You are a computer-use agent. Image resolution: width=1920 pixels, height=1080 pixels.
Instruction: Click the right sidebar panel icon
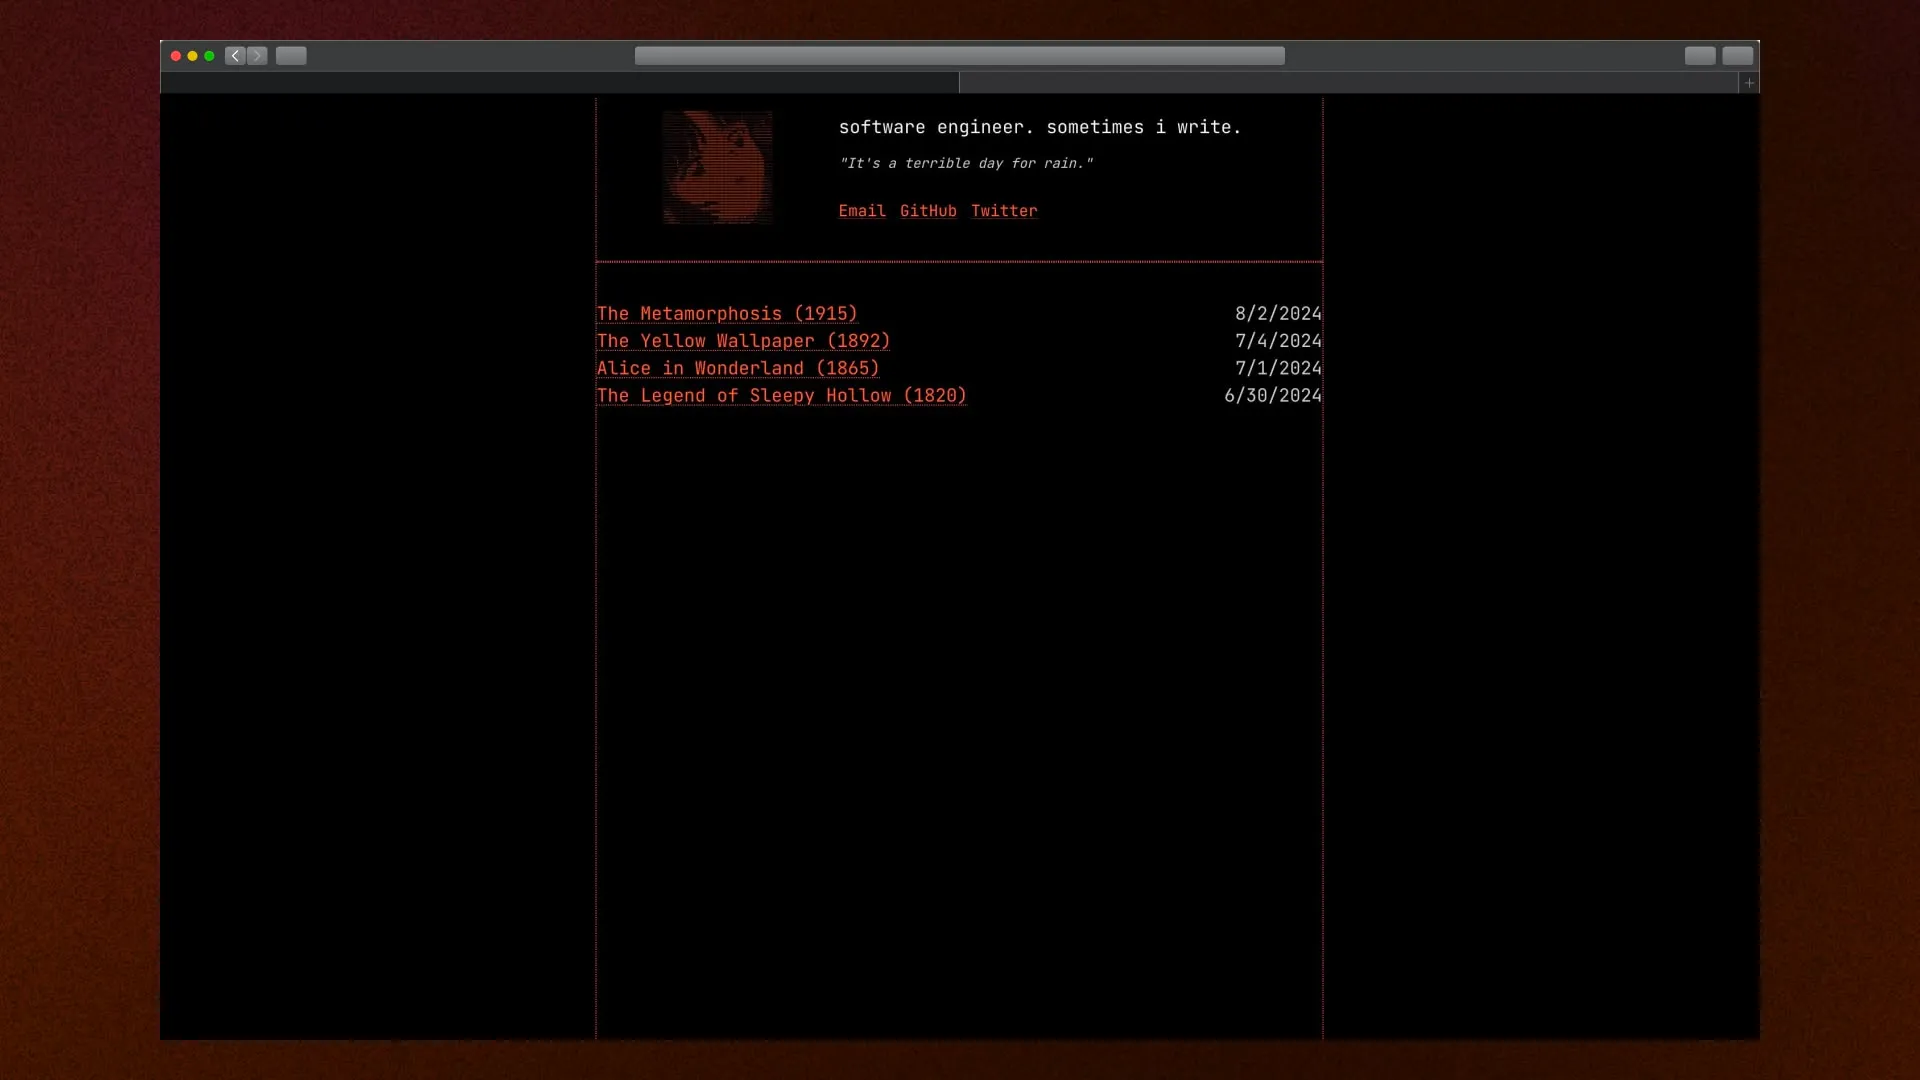click(1738, 55)
